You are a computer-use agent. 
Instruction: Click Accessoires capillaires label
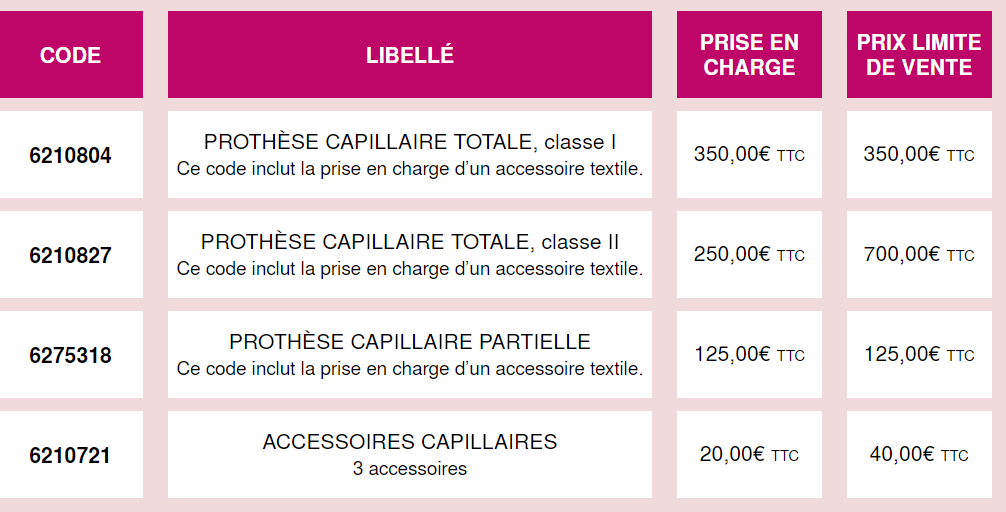click(x=410, y=441)
